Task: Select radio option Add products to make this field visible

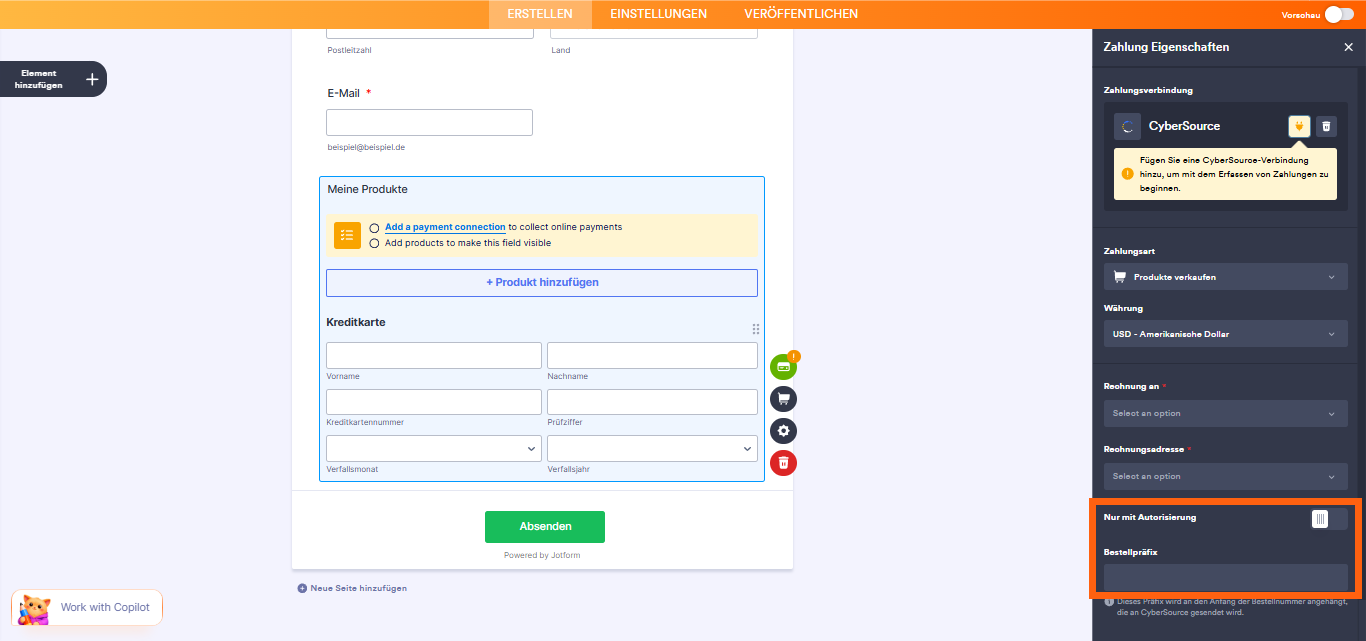Action: (x=373, y=242)
